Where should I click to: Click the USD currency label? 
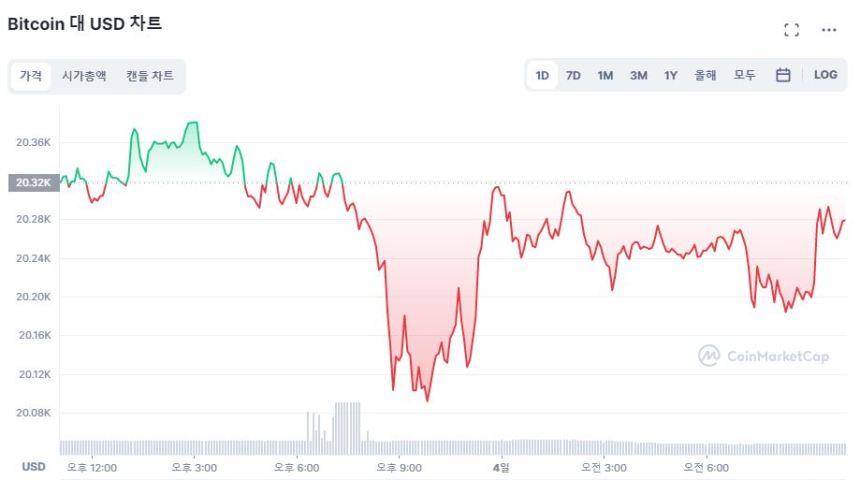click(x=34, y=467)
